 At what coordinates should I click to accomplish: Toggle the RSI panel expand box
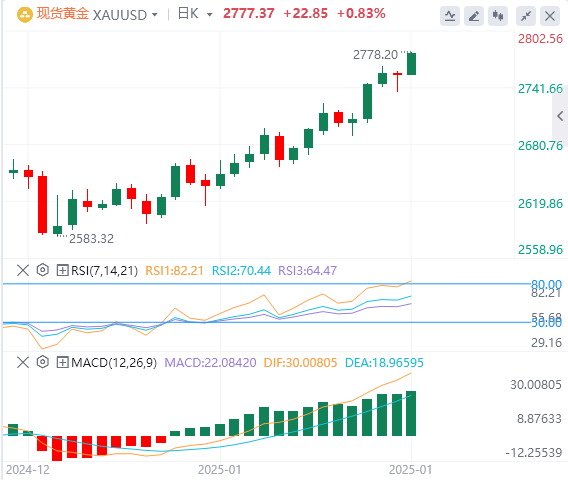click(x=62, y=270)
